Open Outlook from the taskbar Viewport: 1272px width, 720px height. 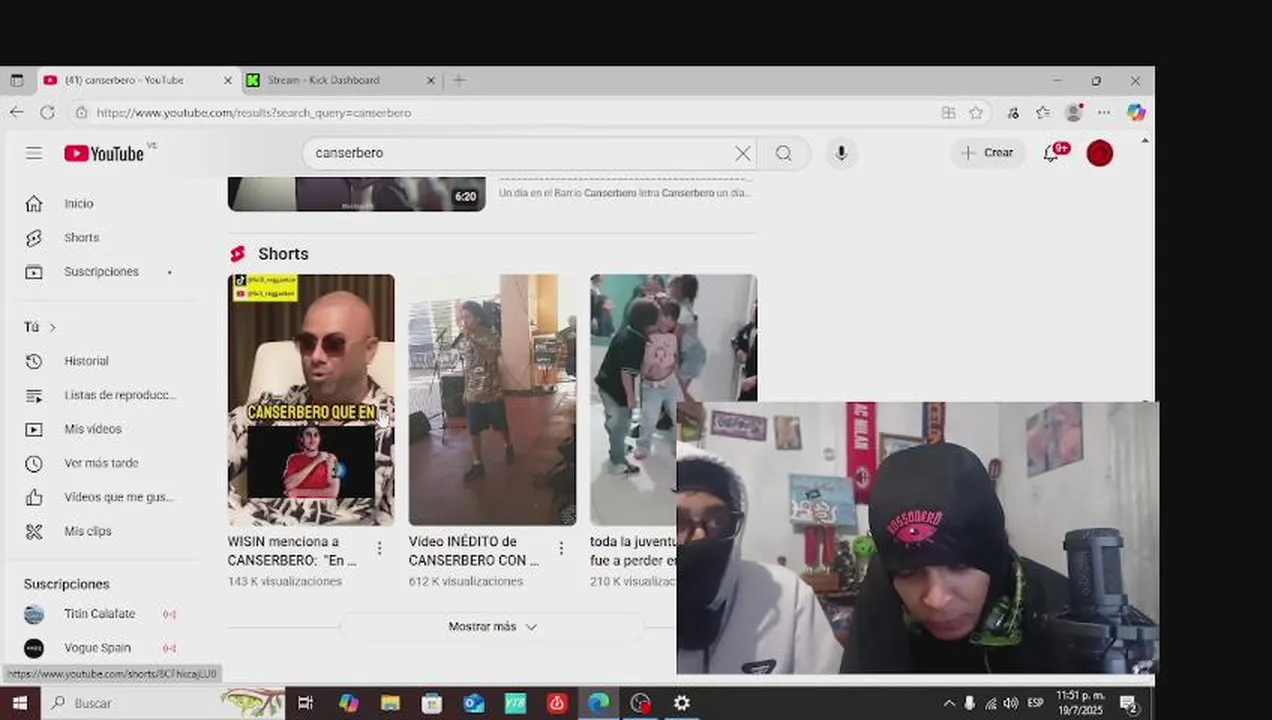click(473, 703)
